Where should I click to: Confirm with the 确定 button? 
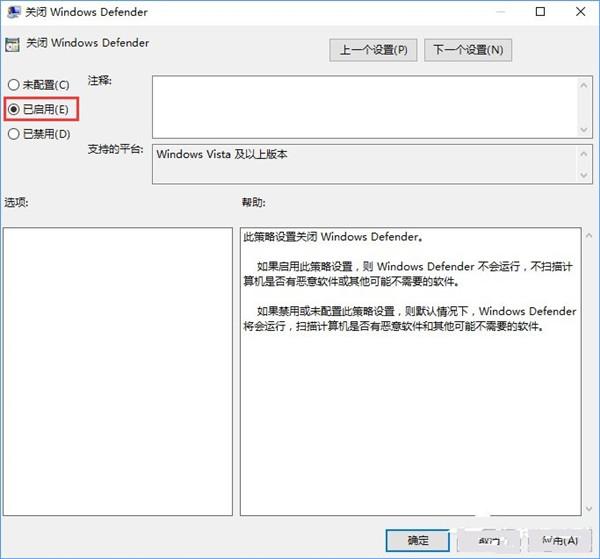click(417, 540)
